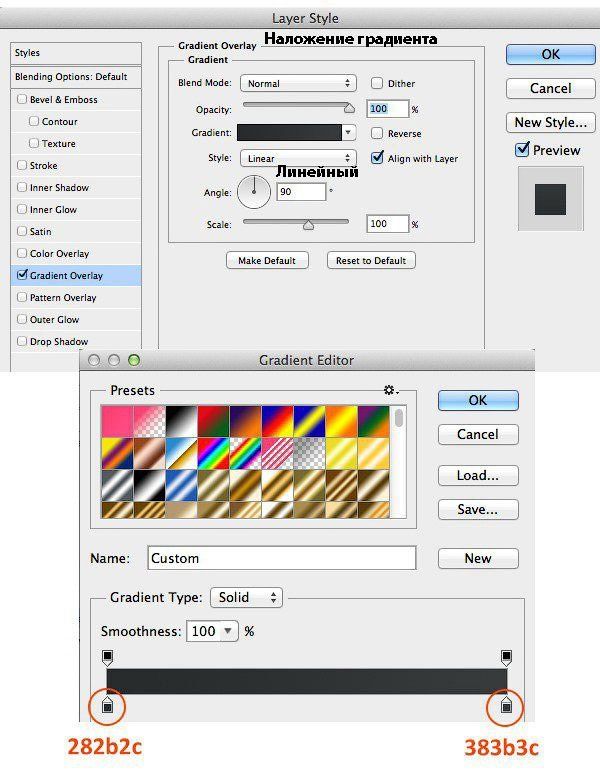Enable Inner Shadow effect
The image size is (600, 776).
pyautogui.click(x=22, y=187)
